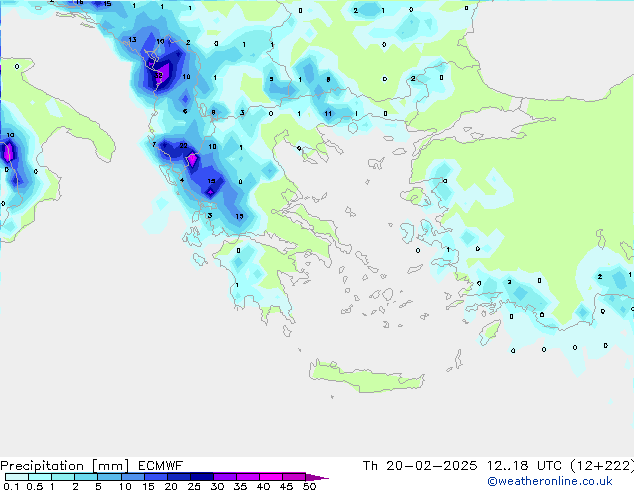634x490 pixels.
Task: Select the legend swatch between 20 and 25
Action: [x=178, y=477]
